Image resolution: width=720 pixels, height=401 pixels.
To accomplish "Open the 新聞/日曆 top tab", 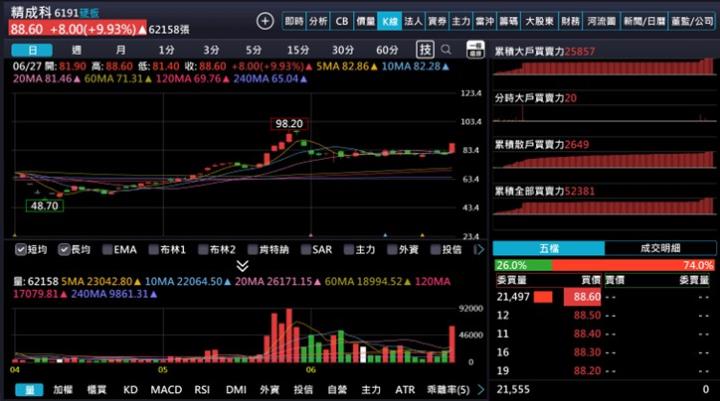I will click(644, 21).
